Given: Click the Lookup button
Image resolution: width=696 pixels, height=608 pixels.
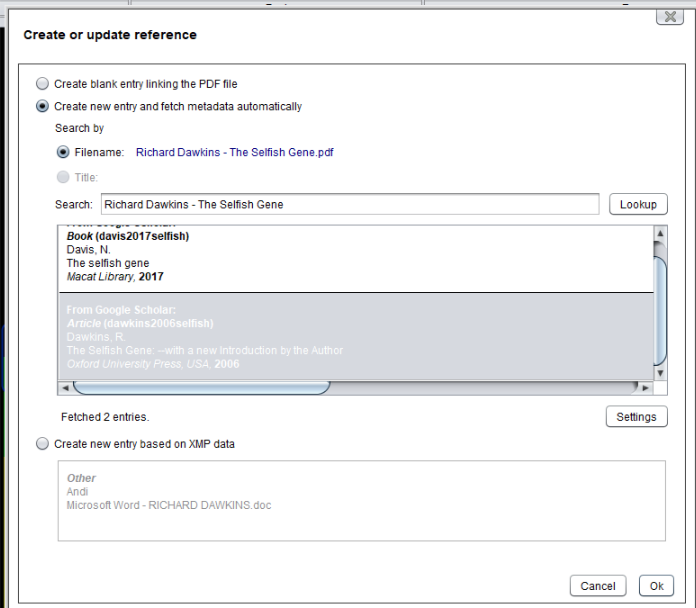Looking at the screenshot, I should 638,204.
